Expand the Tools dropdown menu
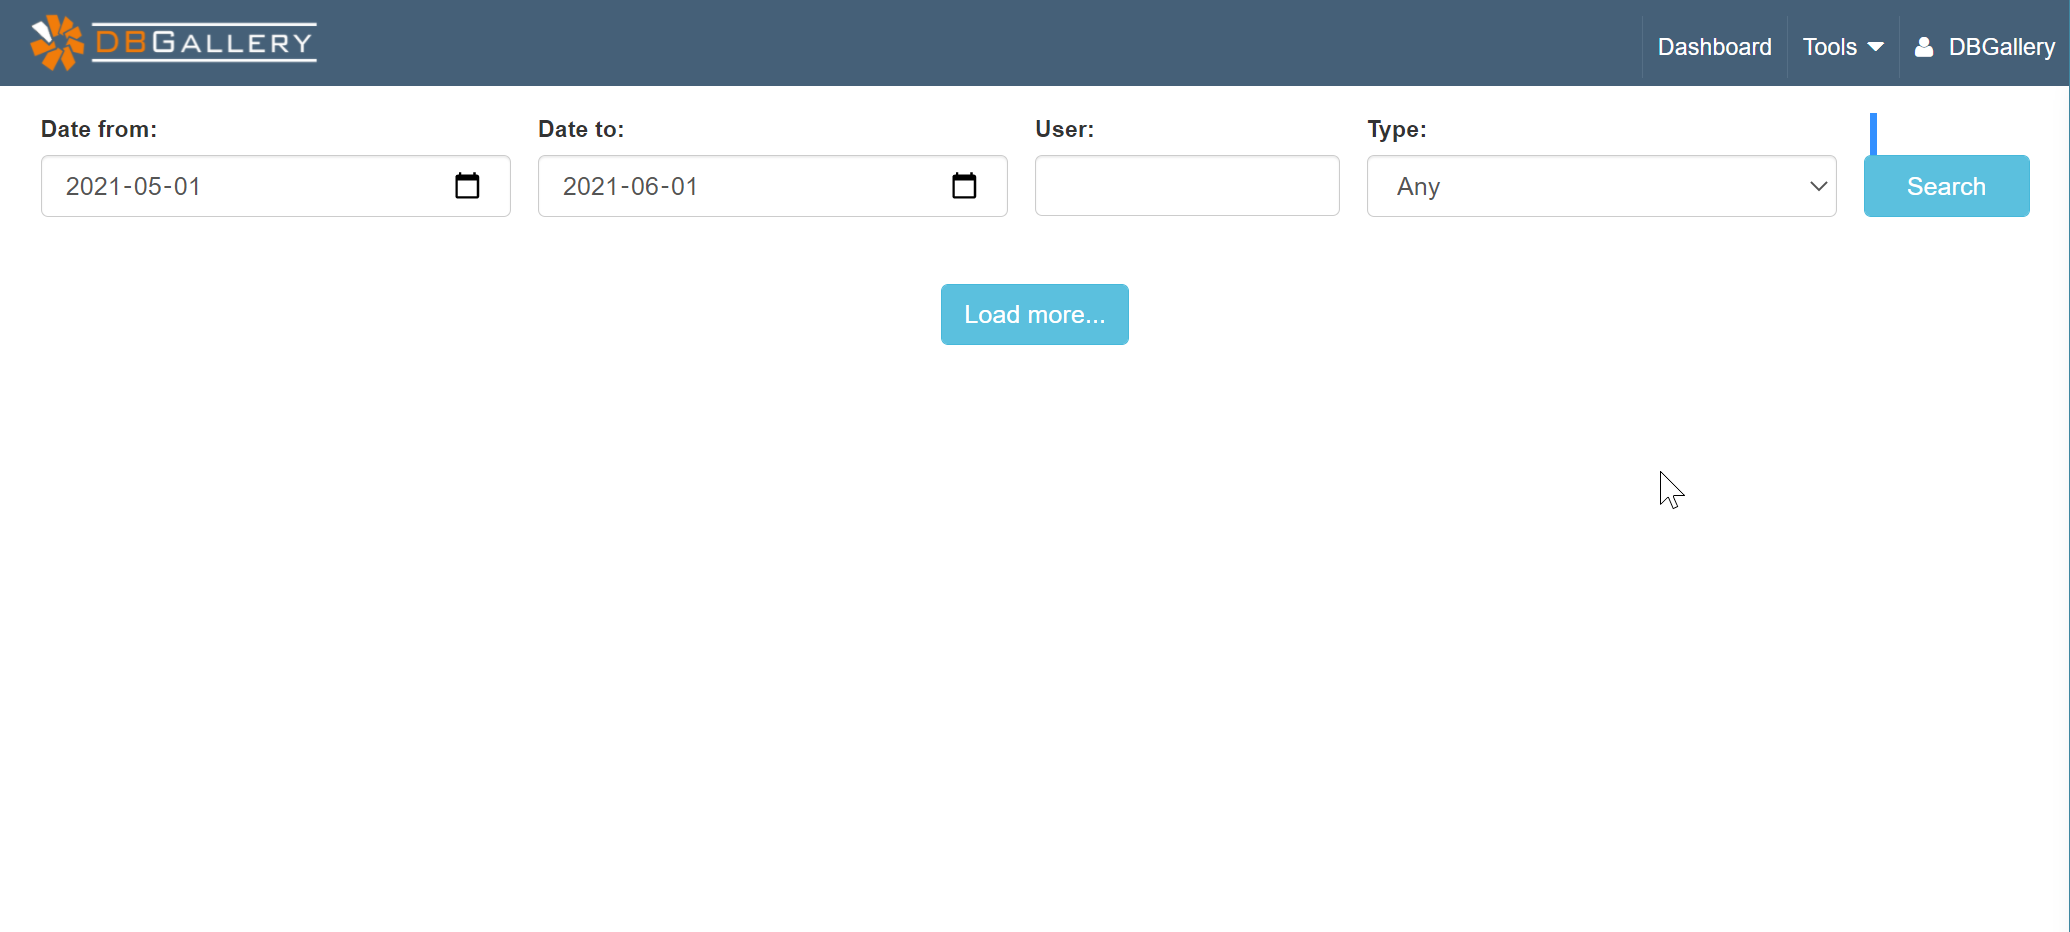This screenshot has height=932, width=2070. (1843, 47)
